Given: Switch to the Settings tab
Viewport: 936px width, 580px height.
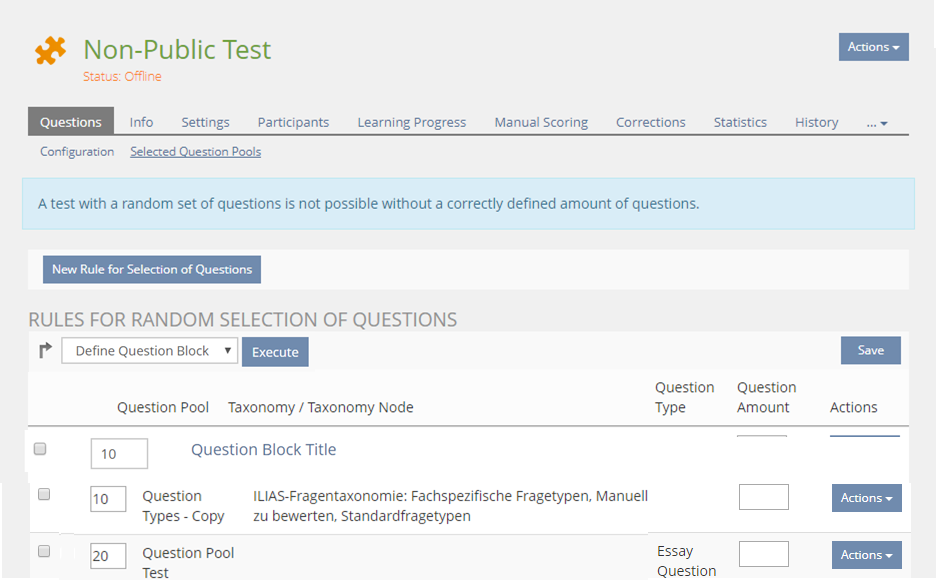Looking at the screenshot, I should 205,122.
